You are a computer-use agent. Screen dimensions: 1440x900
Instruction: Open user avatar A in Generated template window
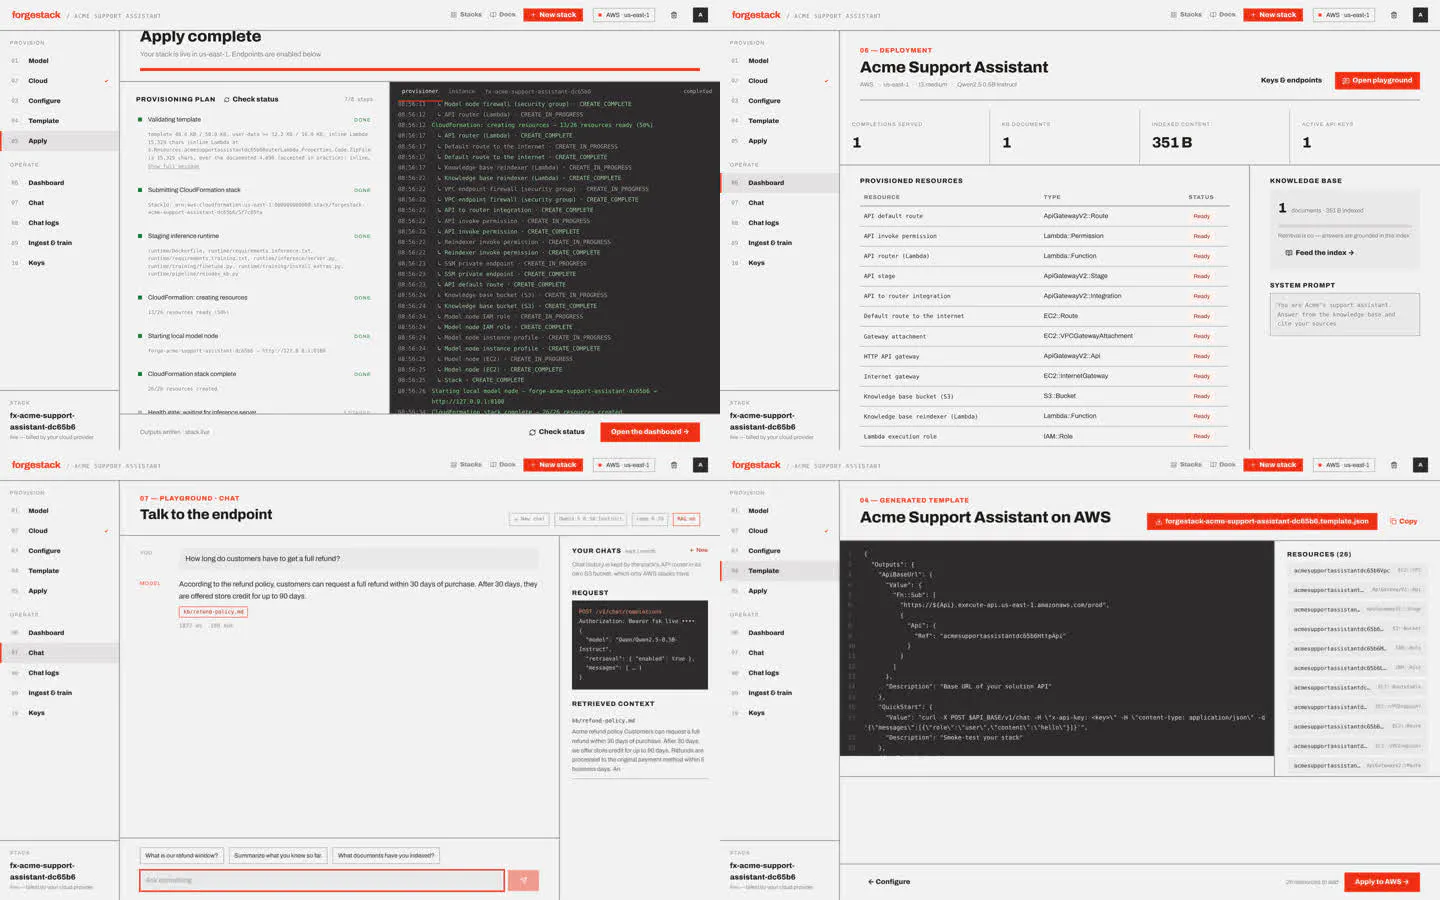click(x=1420, y=465)
